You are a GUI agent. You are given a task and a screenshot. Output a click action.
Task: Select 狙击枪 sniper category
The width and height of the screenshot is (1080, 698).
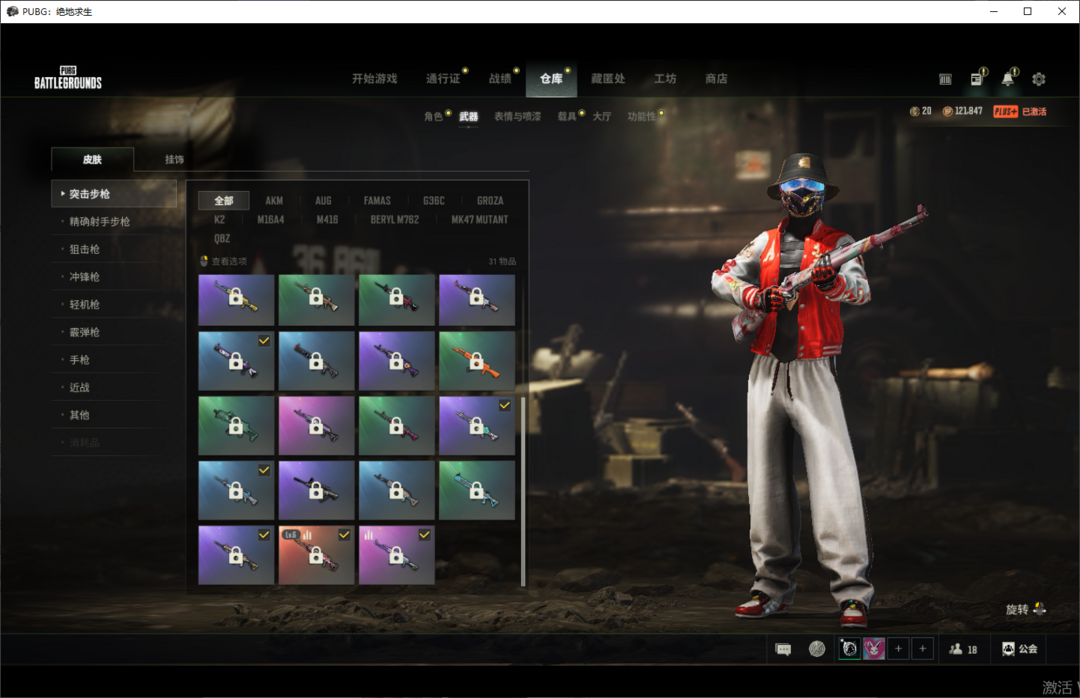point(114,249)
